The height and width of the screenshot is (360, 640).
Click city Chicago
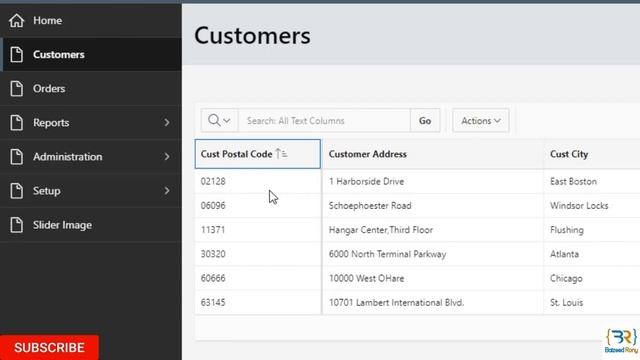coord(566,278)
